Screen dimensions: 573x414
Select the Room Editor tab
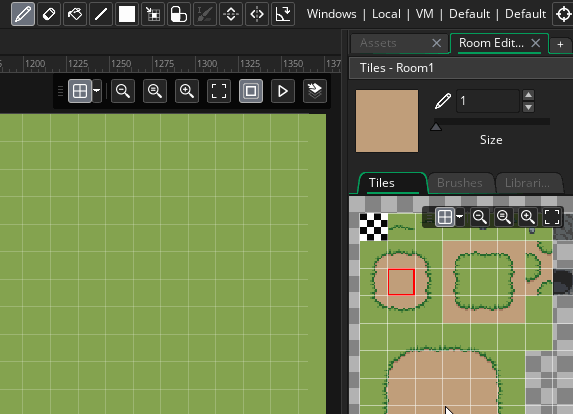click(491, 43)
